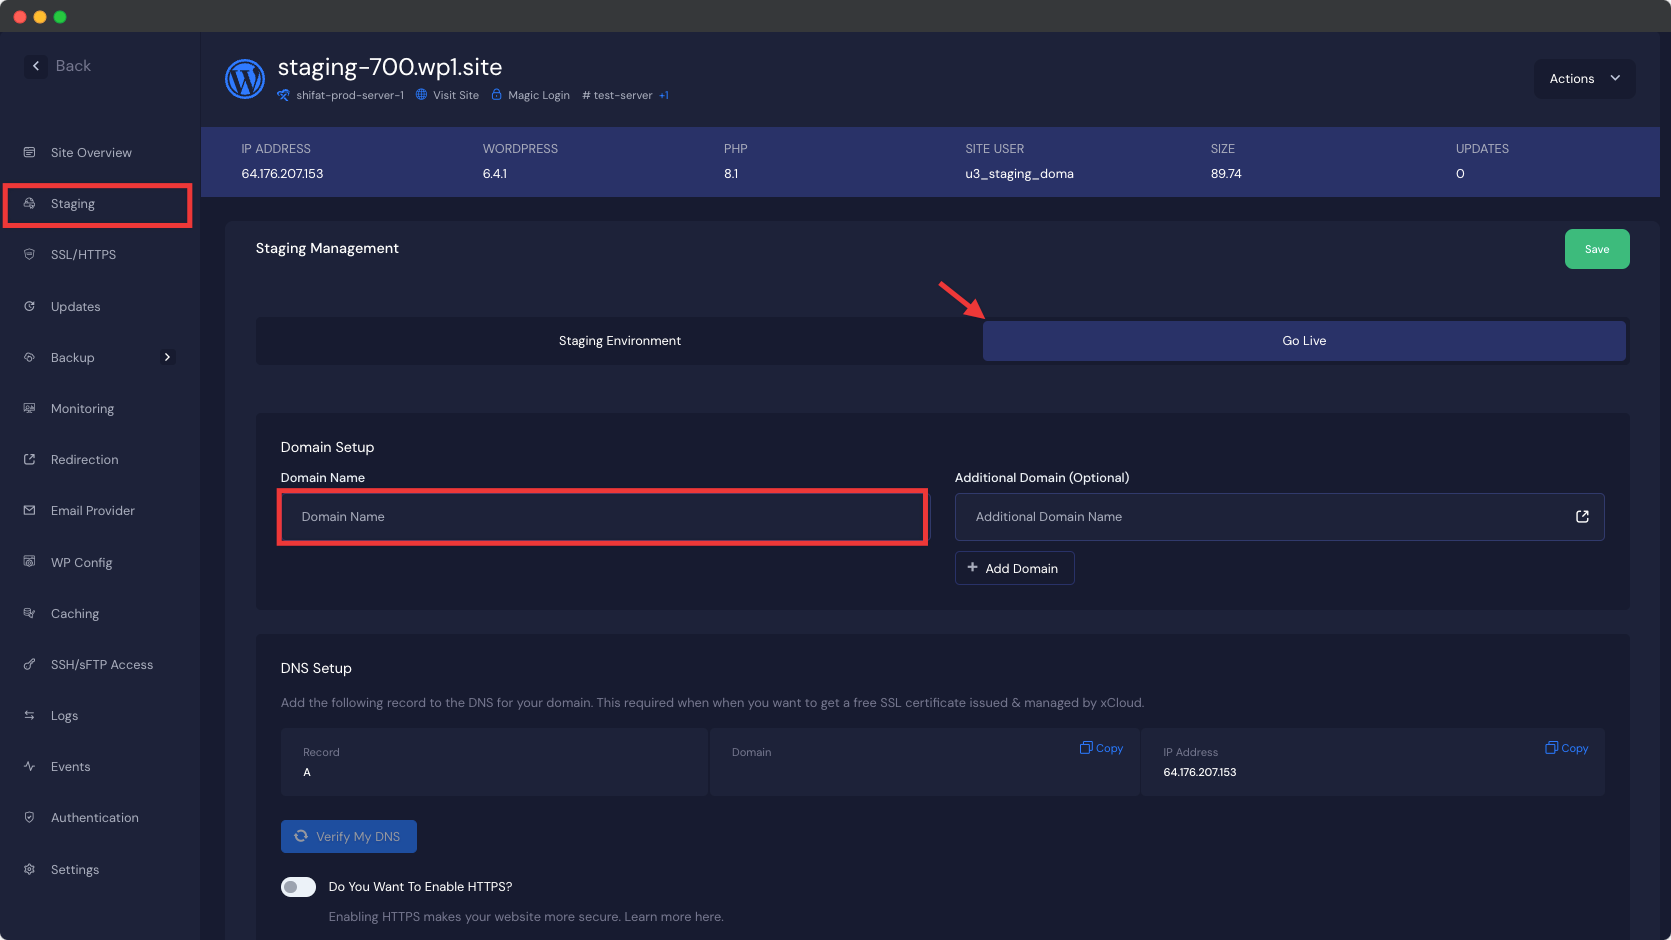
Task: Open the Actions dropdown
Action: click(1584, 78)
